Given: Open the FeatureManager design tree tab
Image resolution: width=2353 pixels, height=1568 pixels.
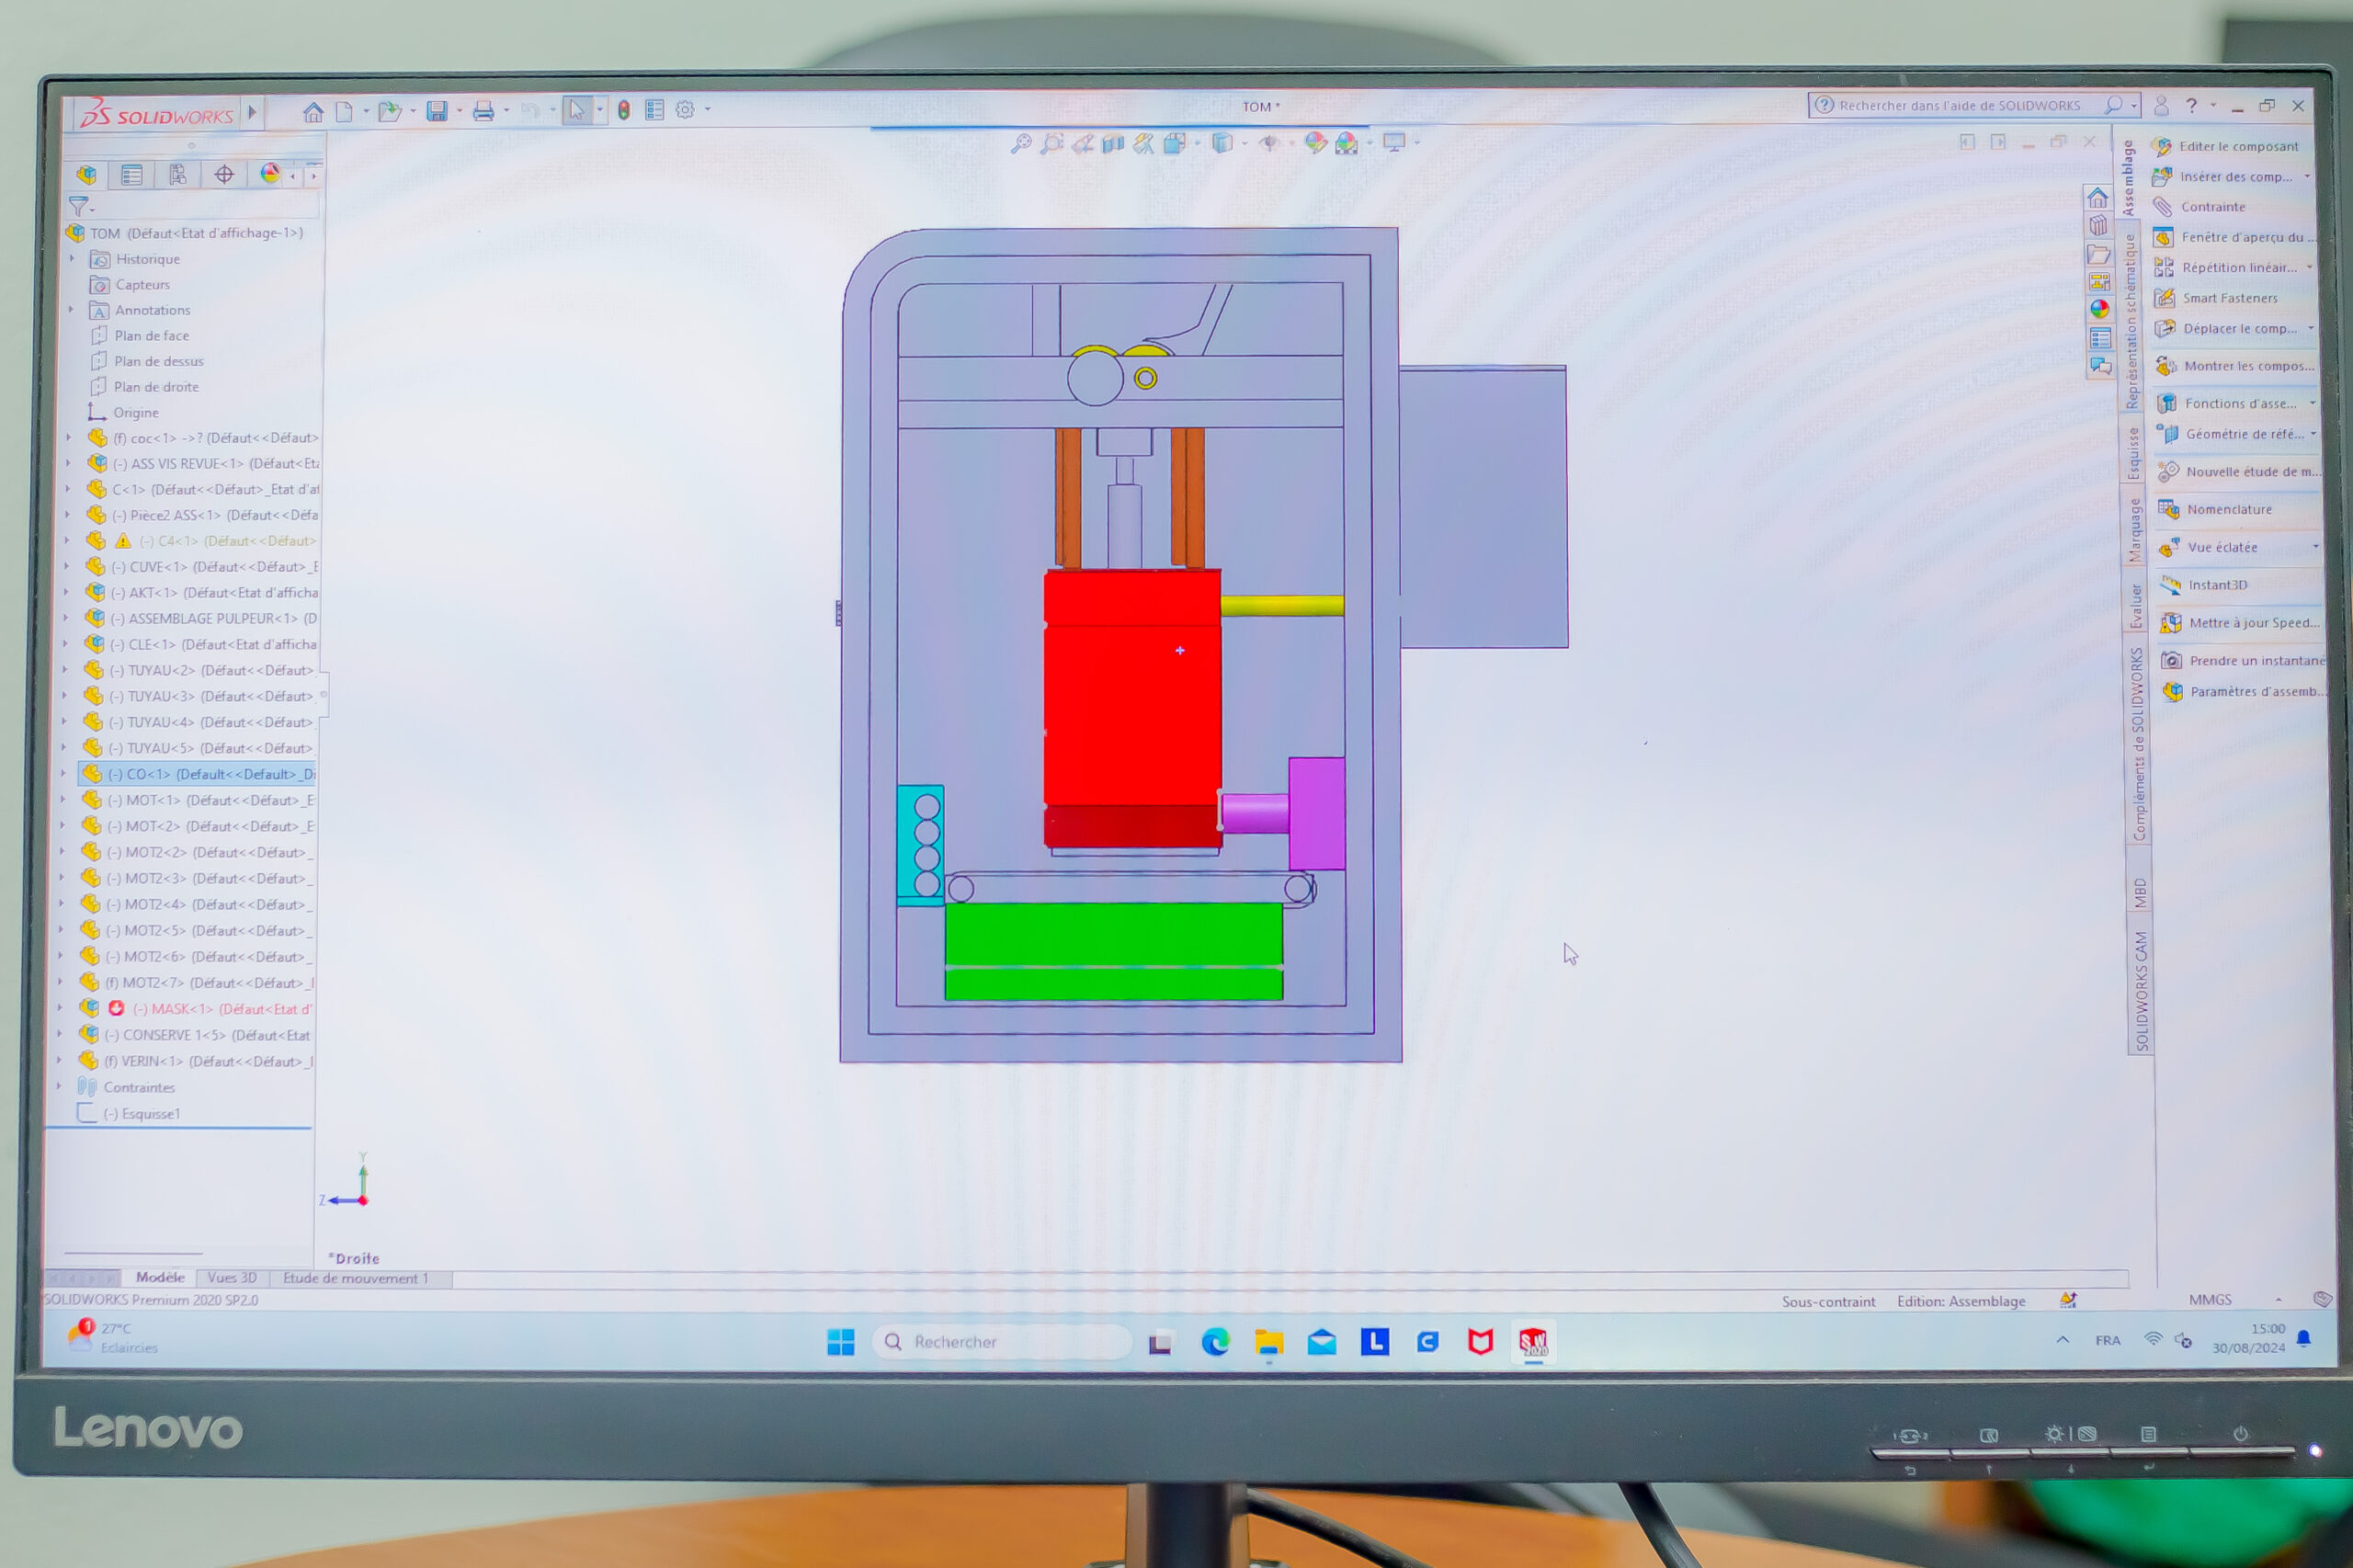Looking at the screenshot, I should coord(87,176).
